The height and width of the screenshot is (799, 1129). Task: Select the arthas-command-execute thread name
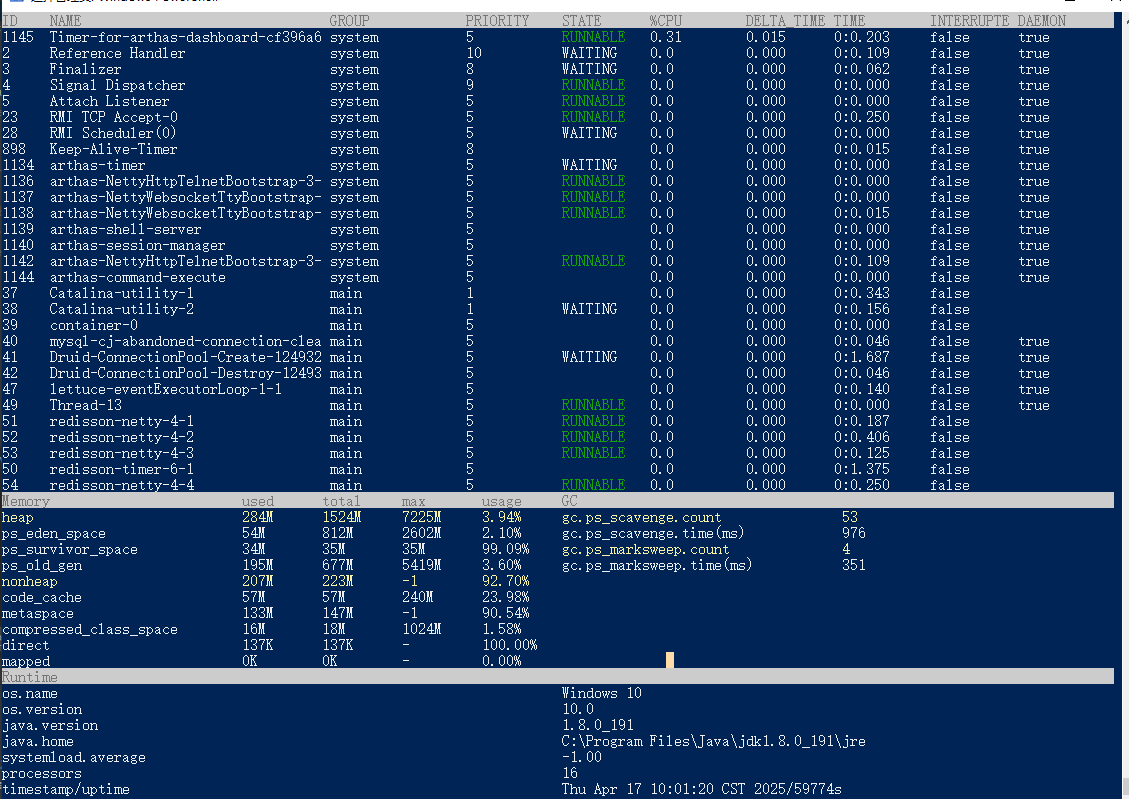coord(137,277)
